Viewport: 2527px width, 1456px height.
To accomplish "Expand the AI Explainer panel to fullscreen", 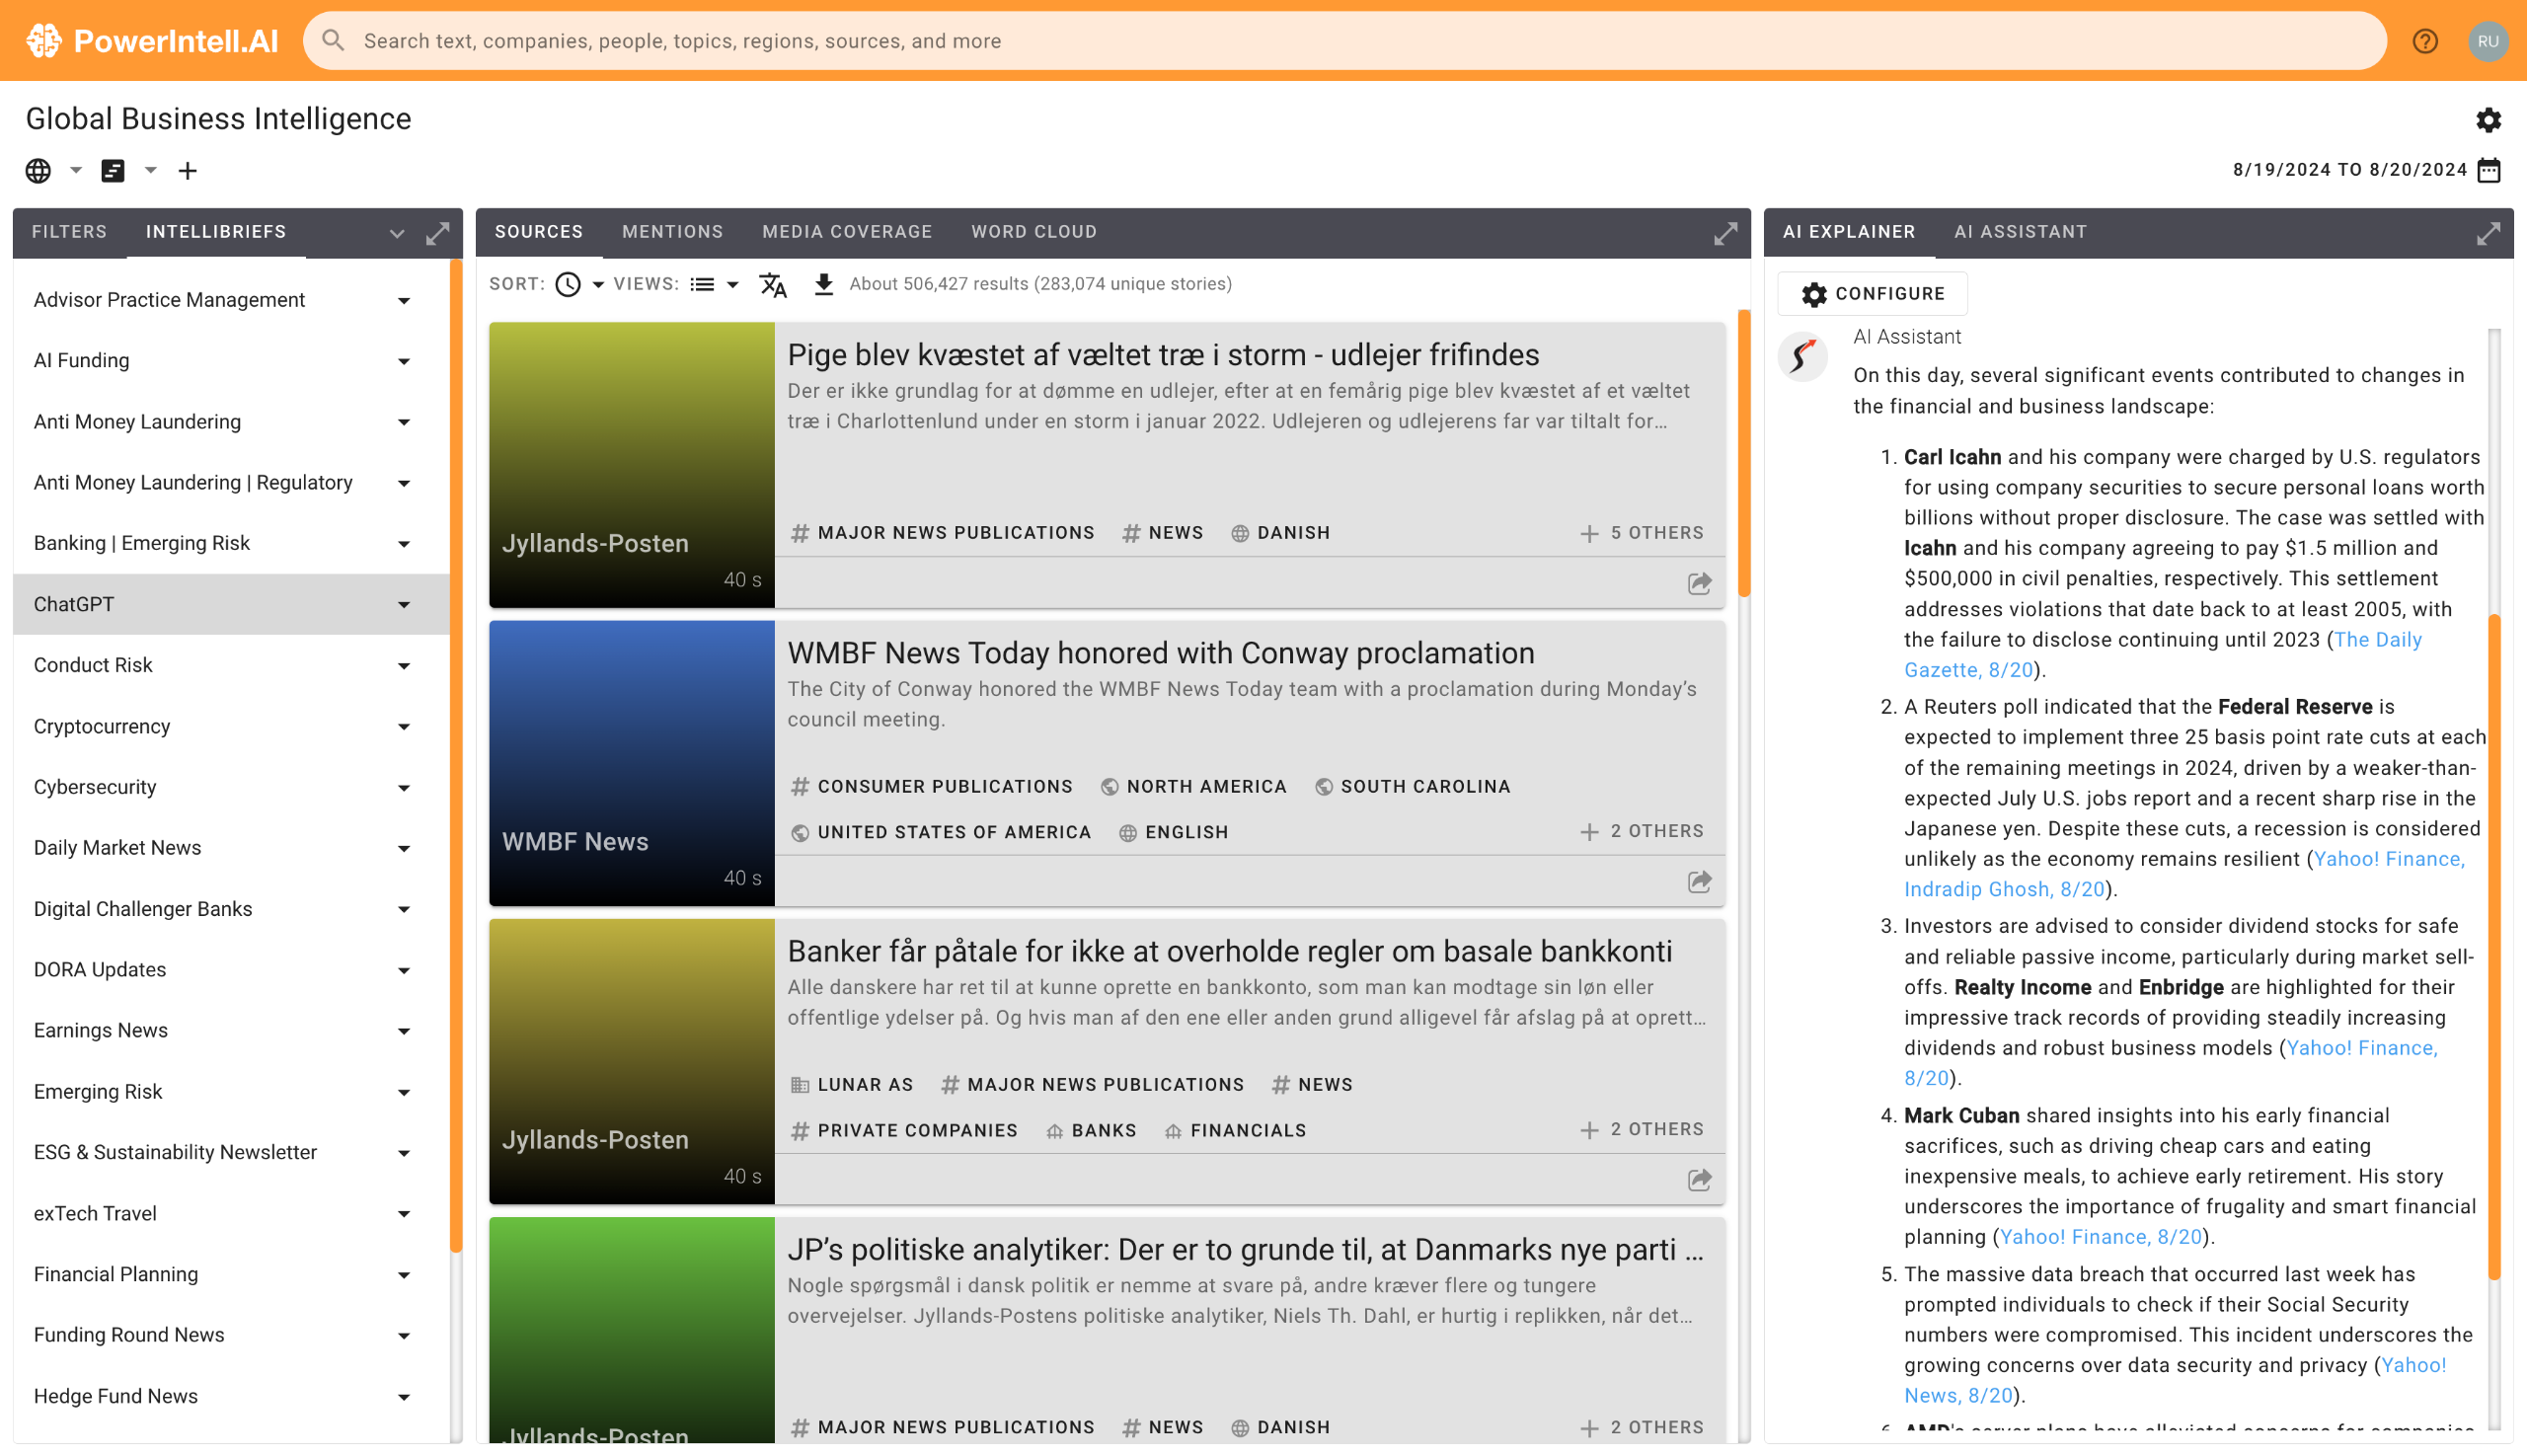I will tap(2488, 233).
